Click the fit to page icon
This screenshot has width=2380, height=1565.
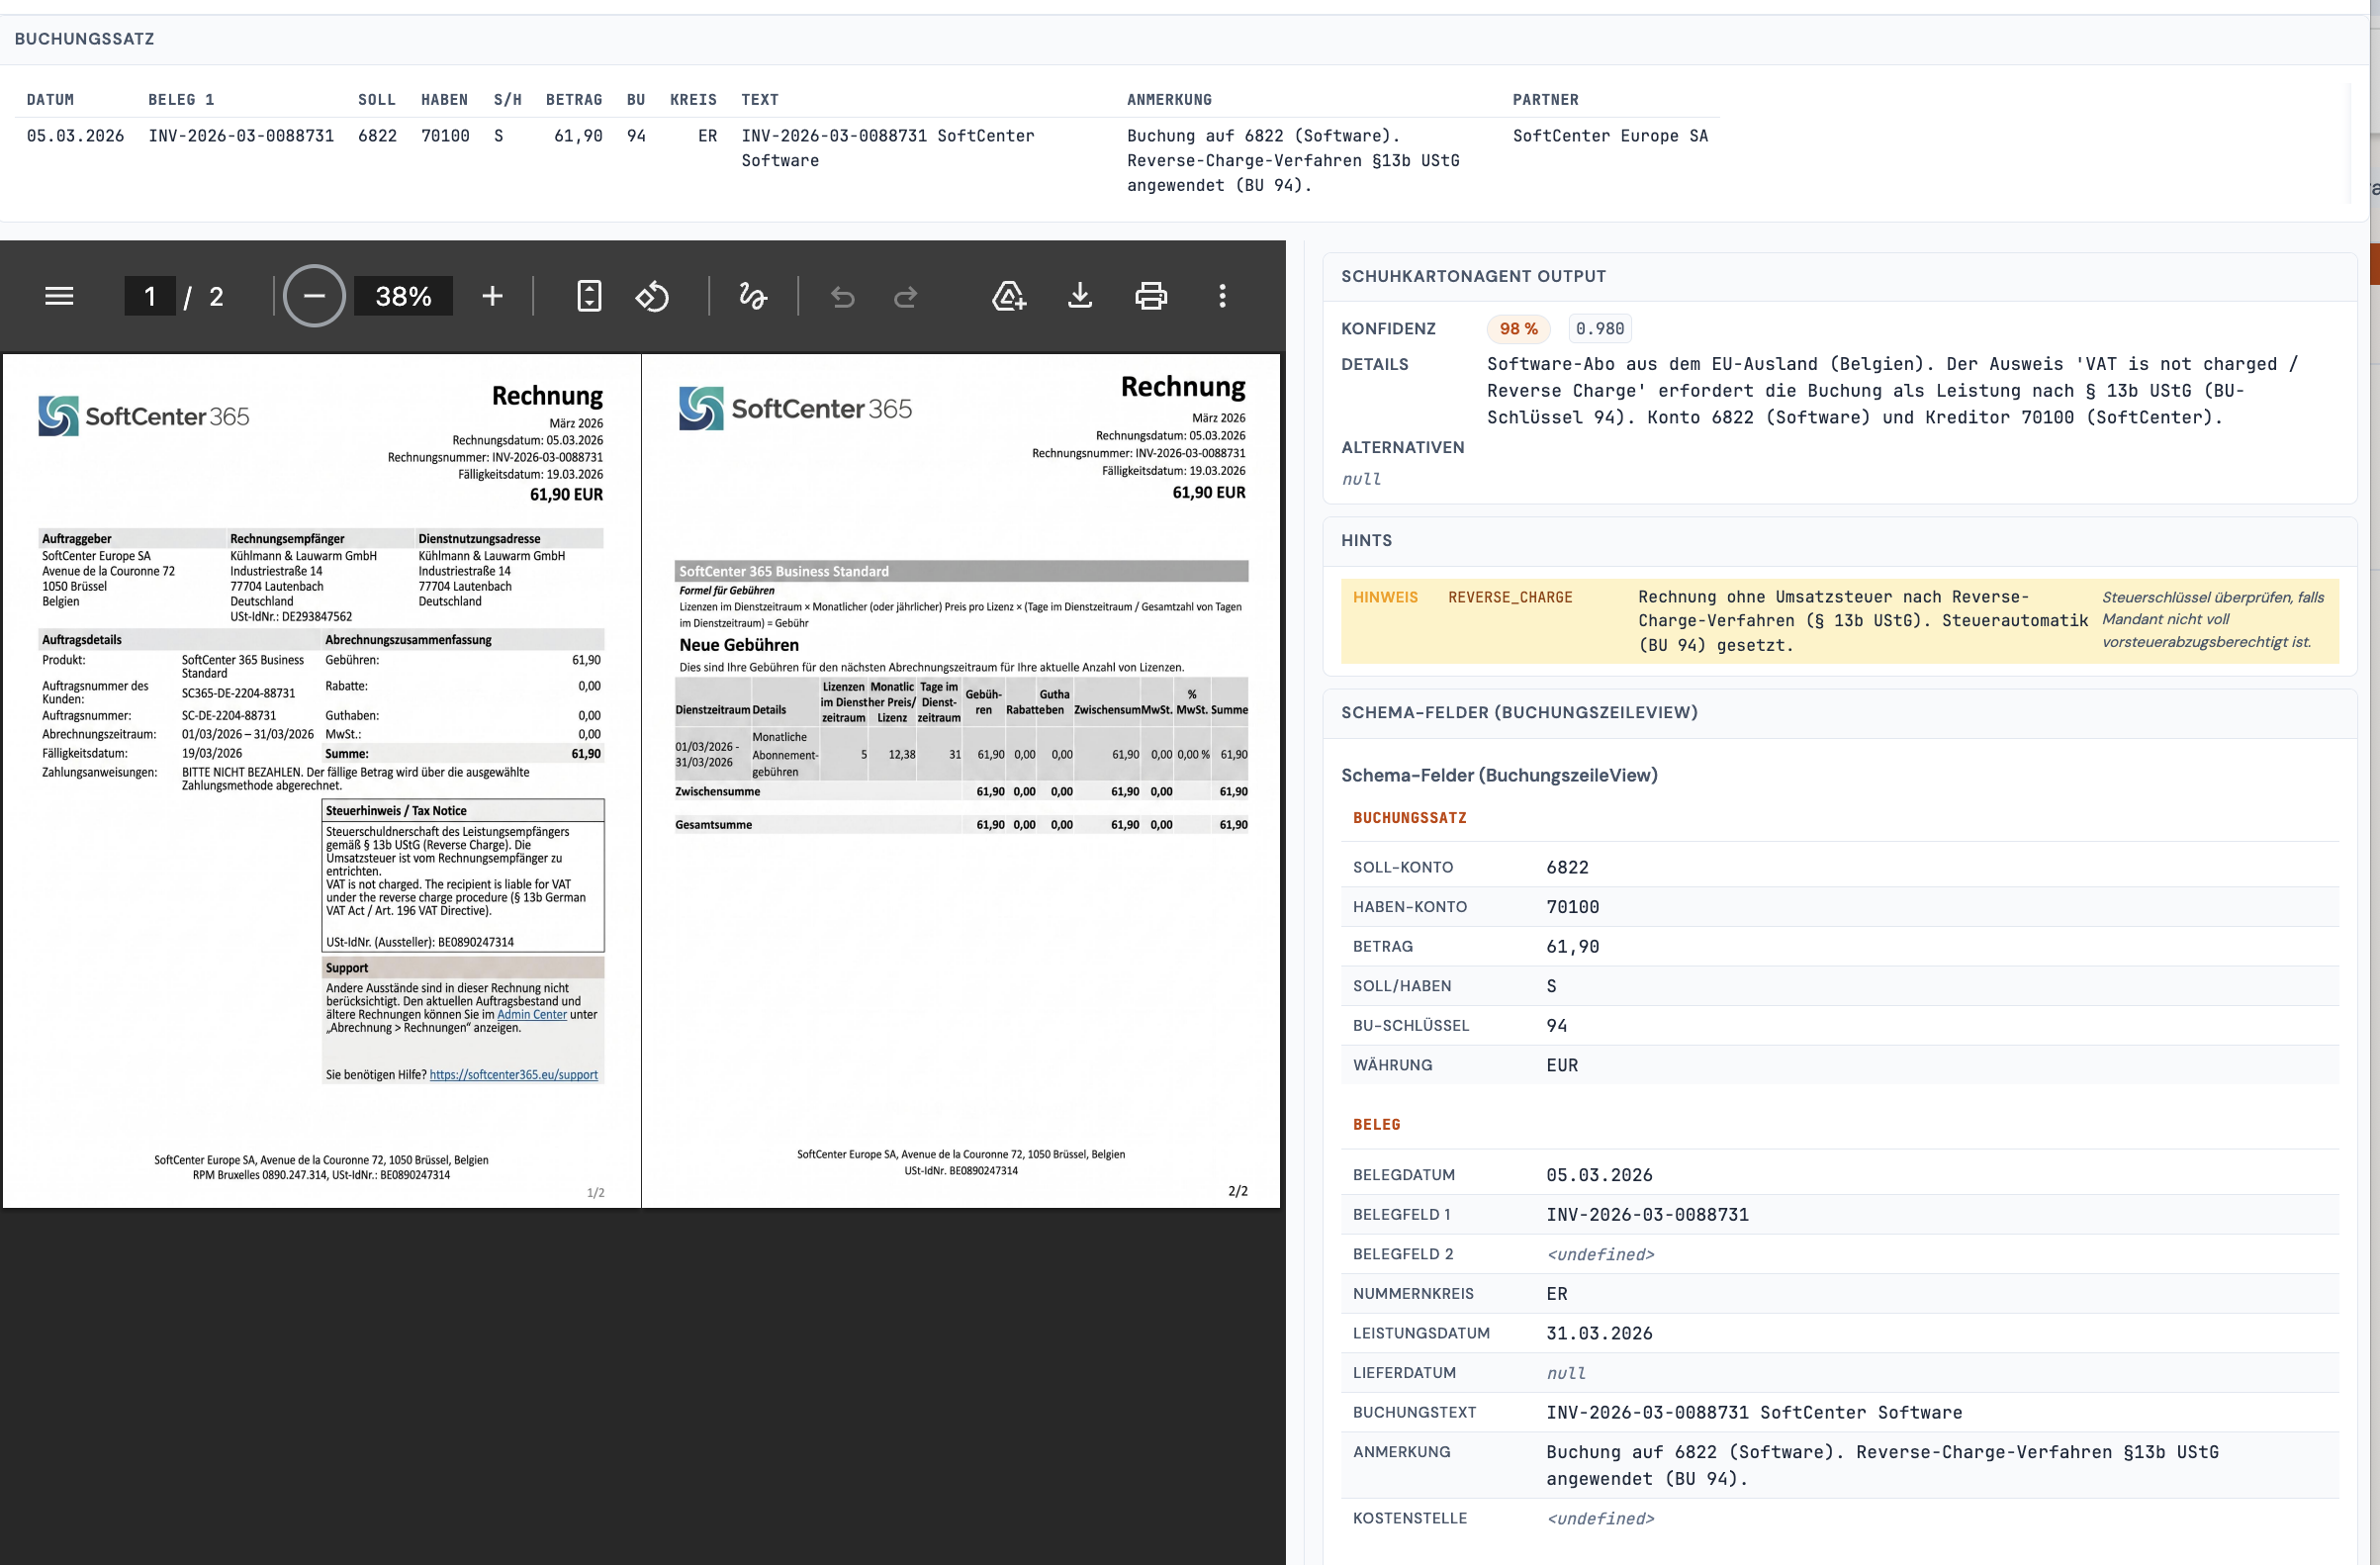click(589, 296)
